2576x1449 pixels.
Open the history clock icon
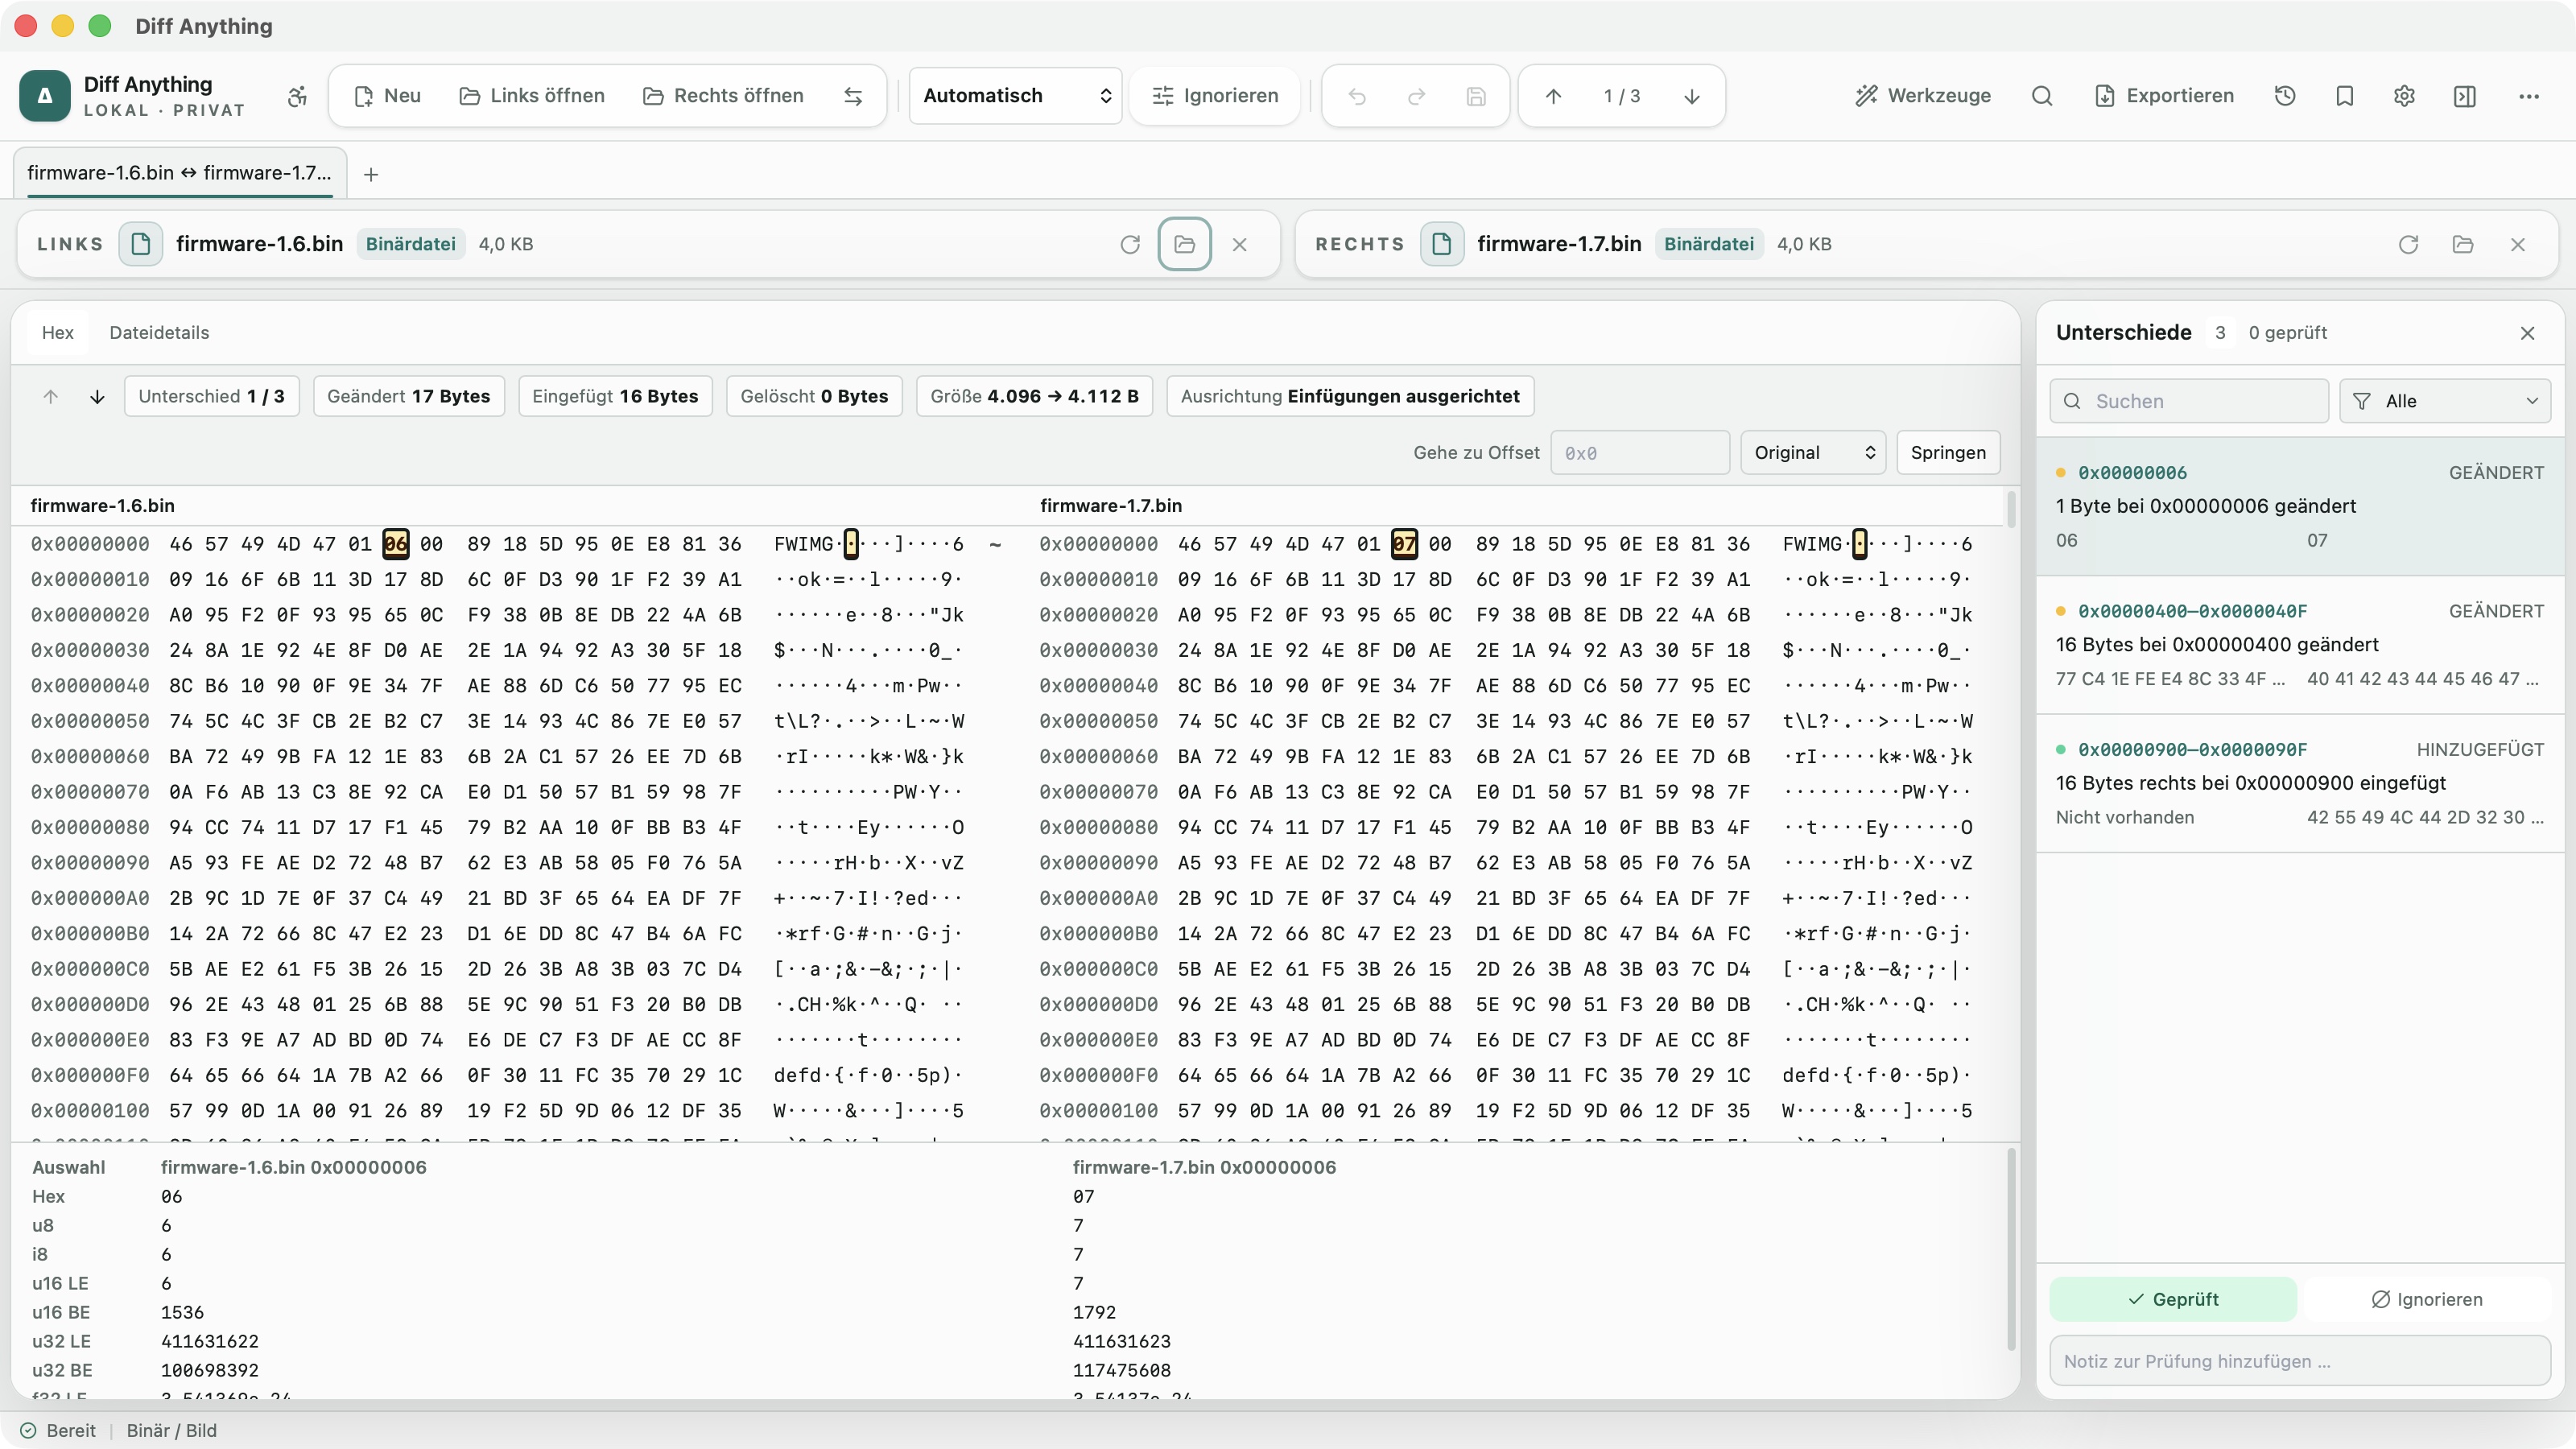2285,96
